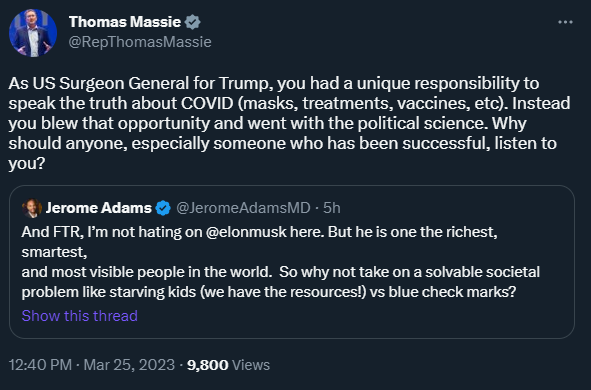Image resolution: width=591 pixels, height=390 pixels.
Task: Click main tweet text starting As US Surgeon General
Action: (289, 123)
